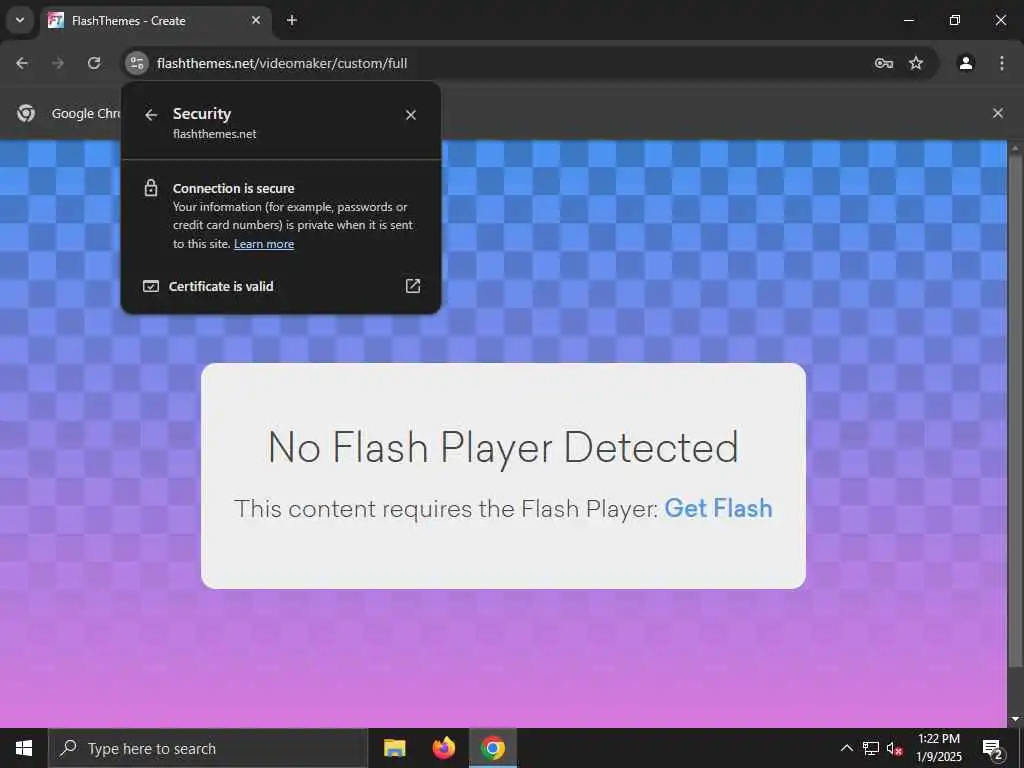Restore down the Chrome window
The height and width of the screenshot is (768, 1024).
coord(954,20)
